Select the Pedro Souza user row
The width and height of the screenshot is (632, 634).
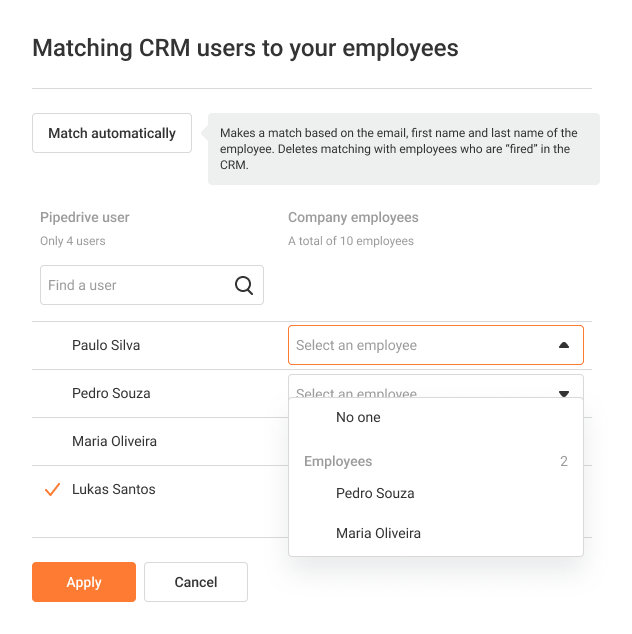click(160, 393)
